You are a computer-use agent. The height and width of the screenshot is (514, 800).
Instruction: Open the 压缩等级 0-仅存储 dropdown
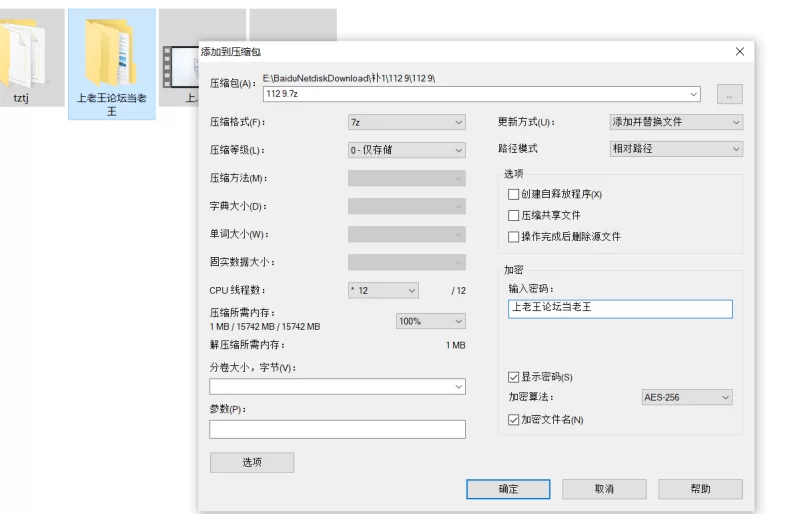tap(407, 150)
